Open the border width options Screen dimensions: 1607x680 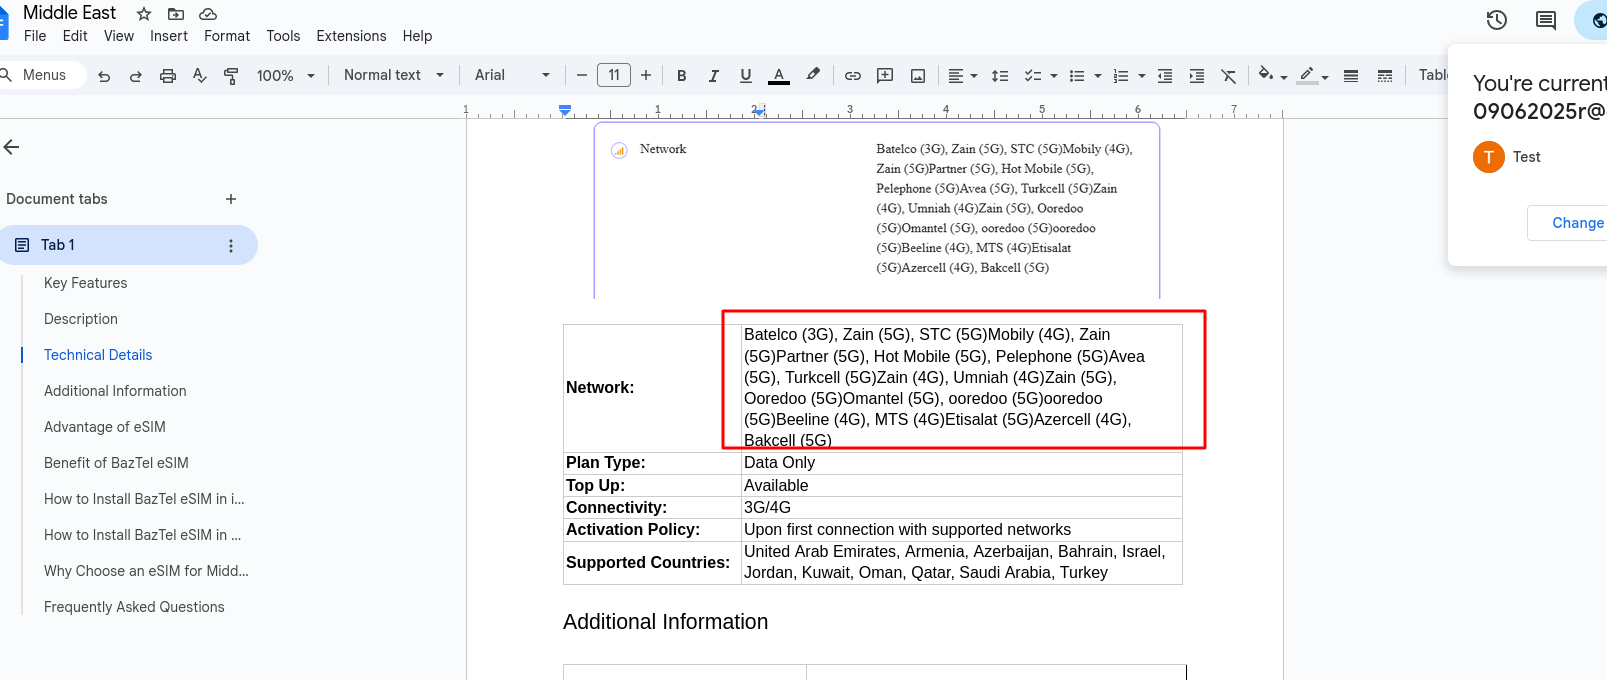pos(1351,76)
